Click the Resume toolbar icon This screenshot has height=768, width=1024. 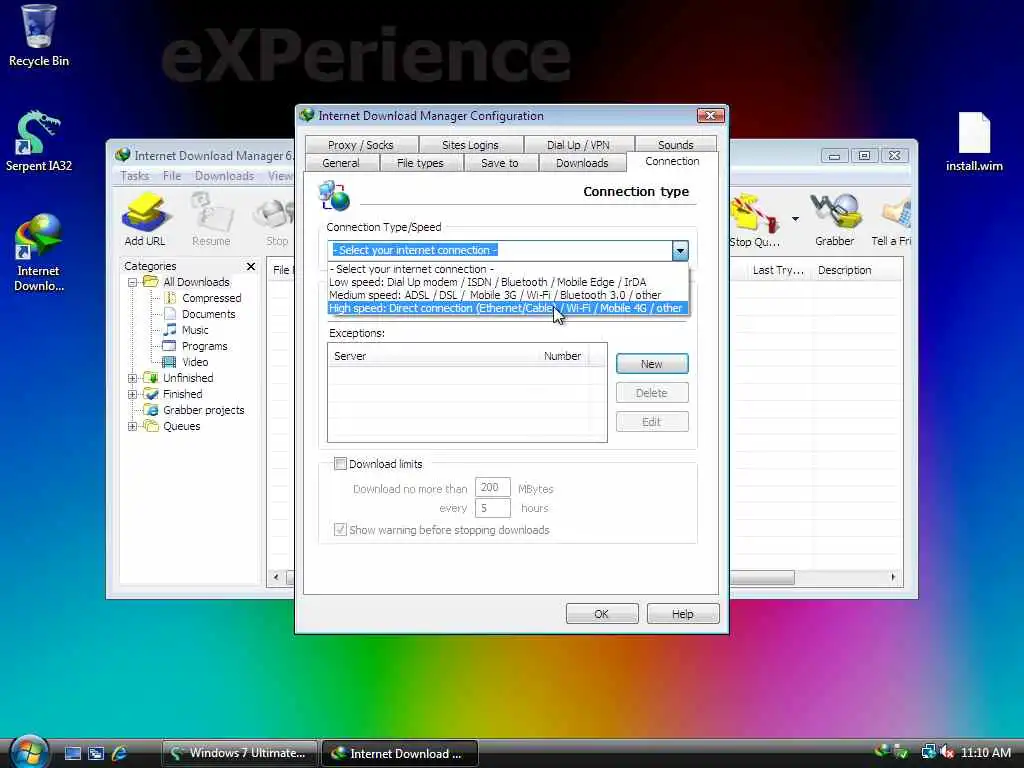coord(211,220)
